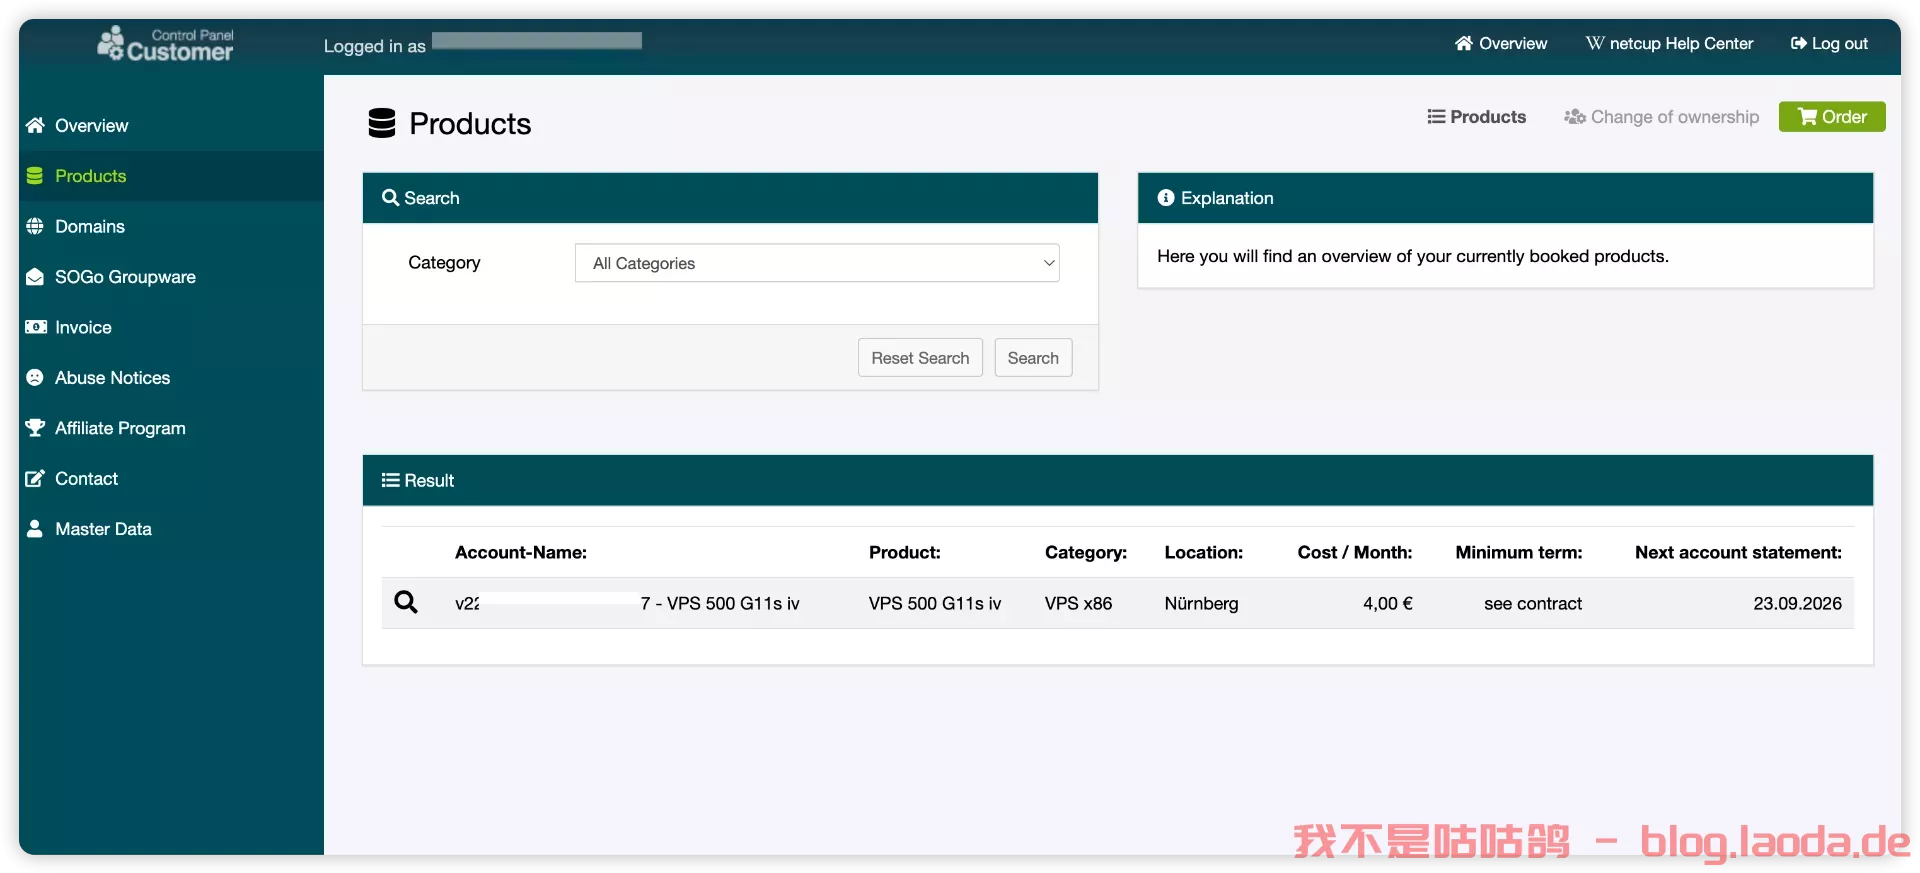This screenshot has height=873, width=1920.
Task: Click the pencil icon for Contact
Action: pos(35,479)
